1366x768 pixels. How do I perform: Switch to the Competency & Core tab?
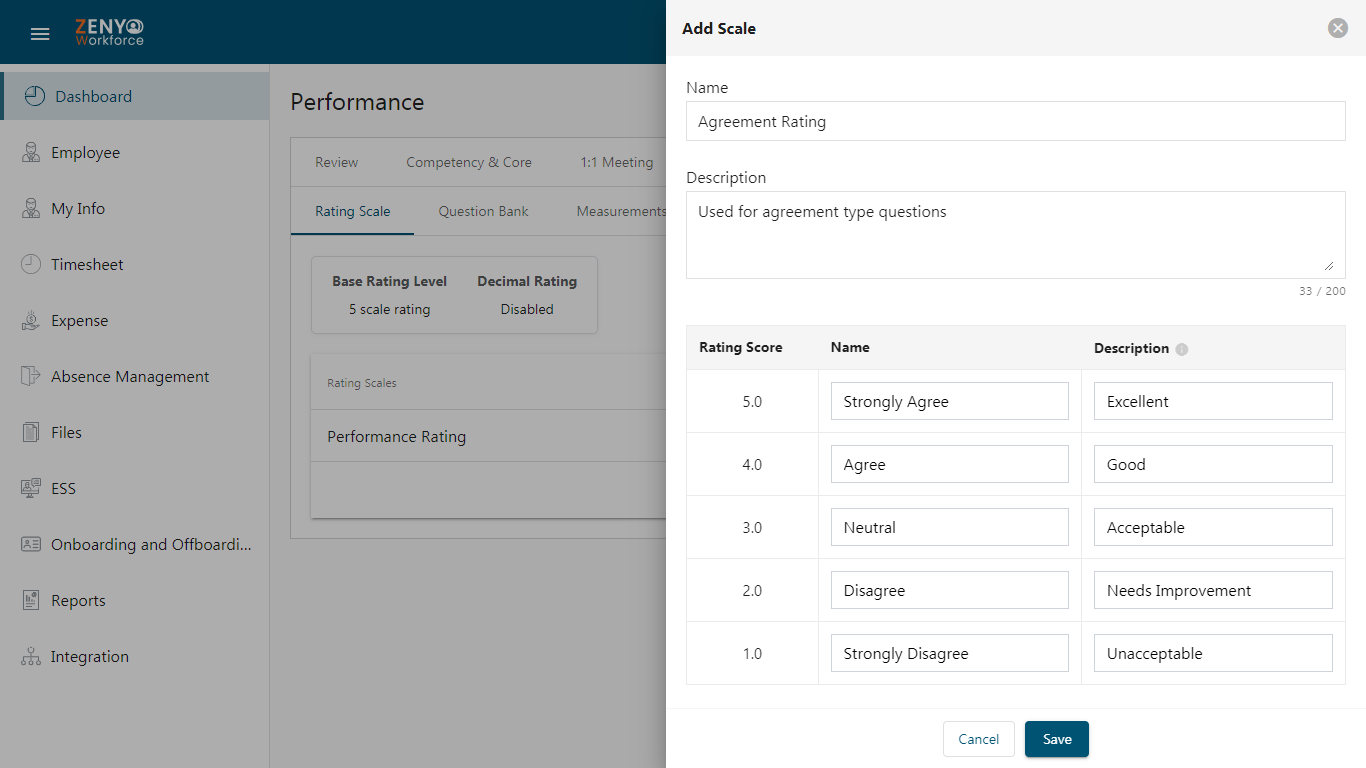coord(469,162)
